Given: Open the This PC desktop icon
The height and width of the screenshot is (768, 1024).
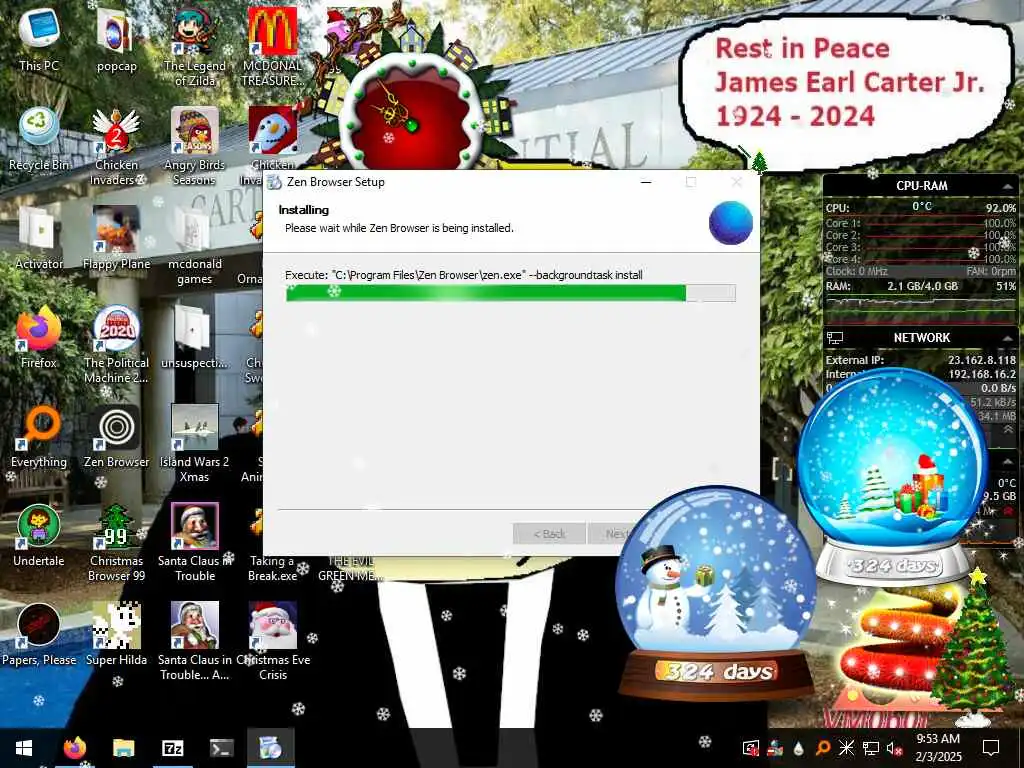Looking at the screenshot, I should (39, 39).
